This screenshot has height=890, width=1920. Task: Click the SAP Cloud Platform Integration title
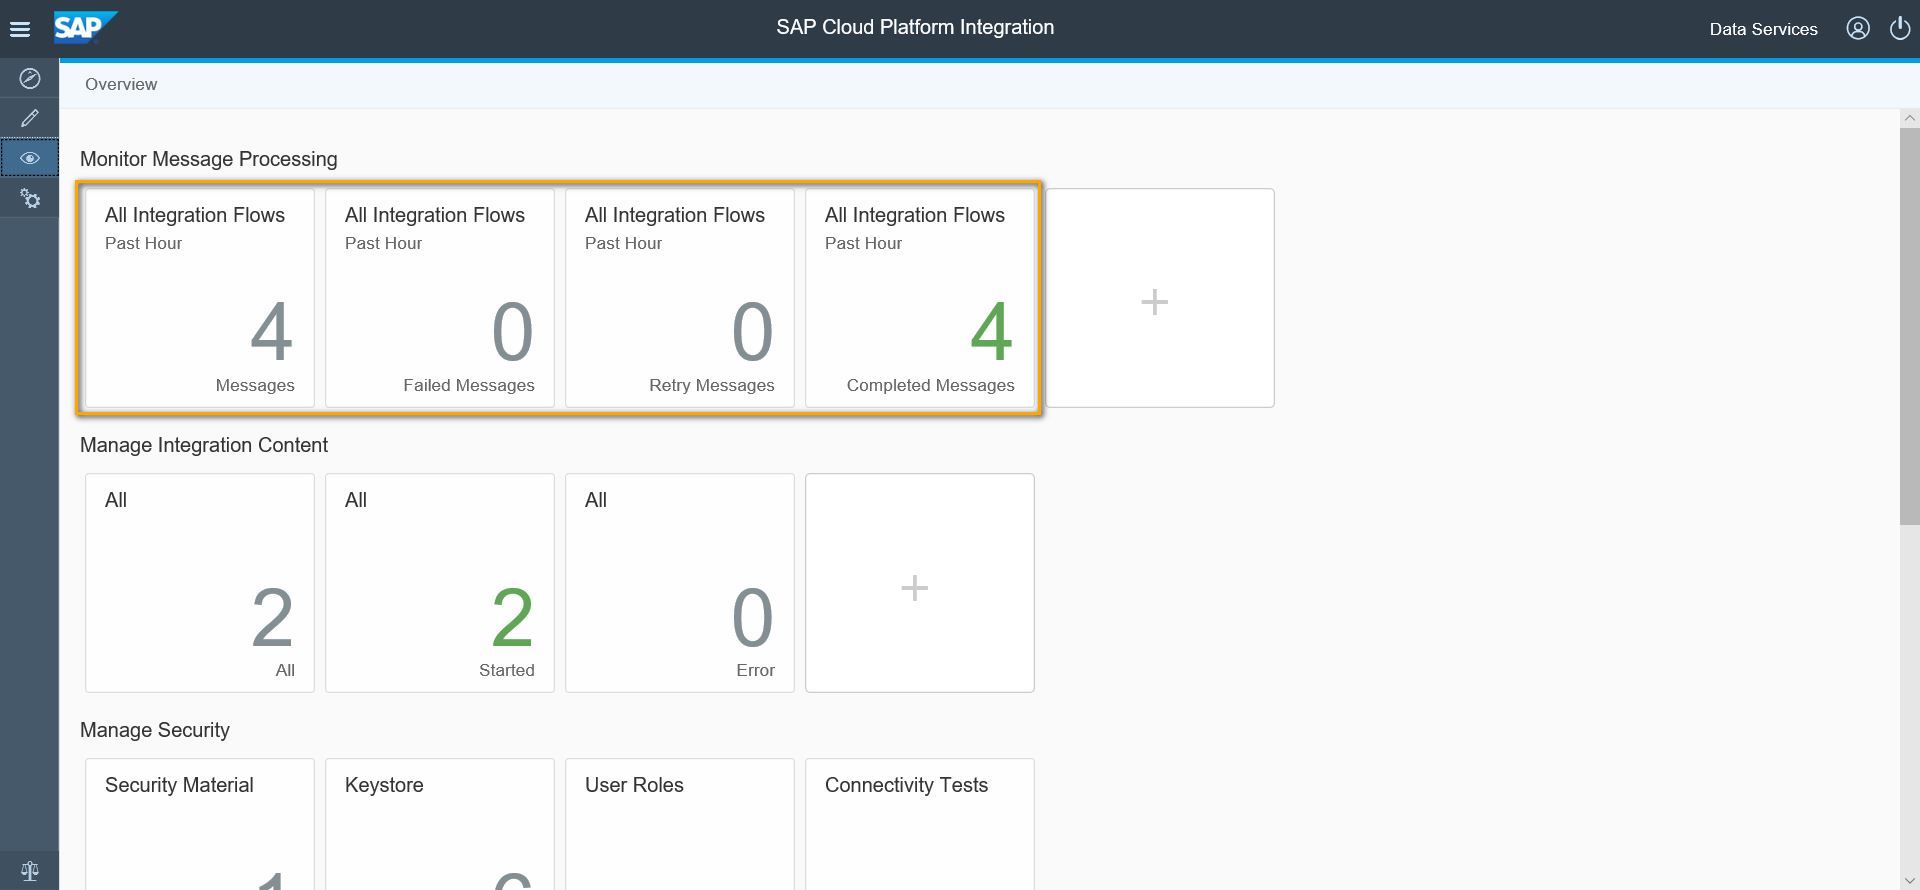click(915, 27)
